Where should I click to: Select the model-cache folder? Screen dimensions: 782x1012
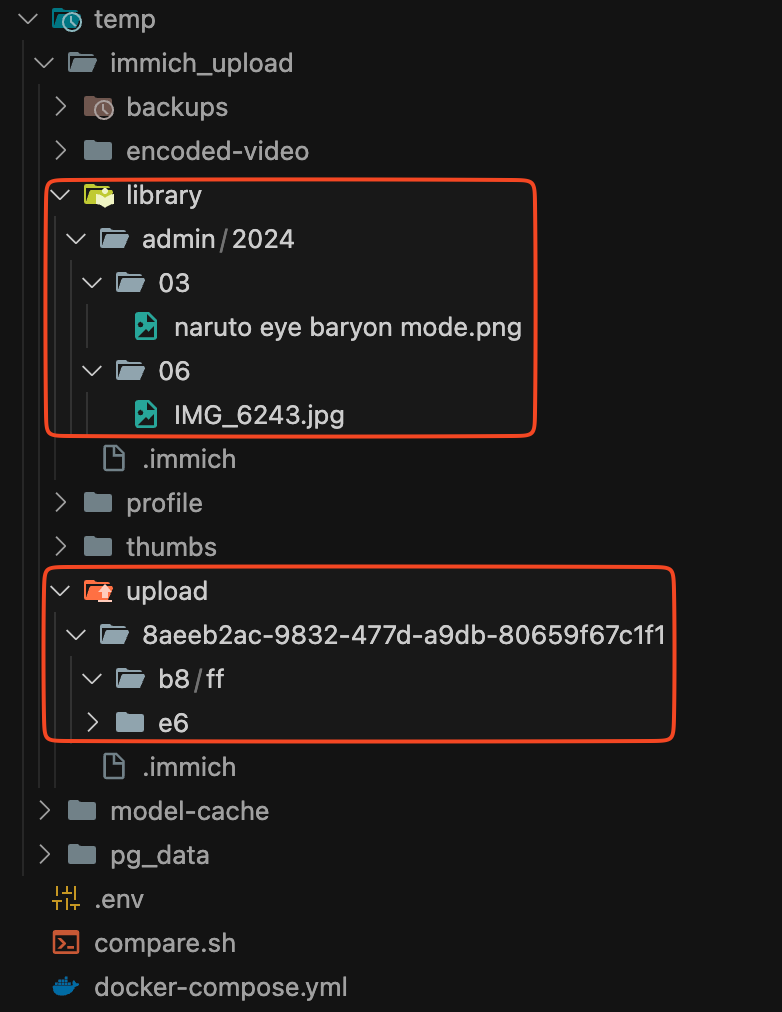coord(189,811)
